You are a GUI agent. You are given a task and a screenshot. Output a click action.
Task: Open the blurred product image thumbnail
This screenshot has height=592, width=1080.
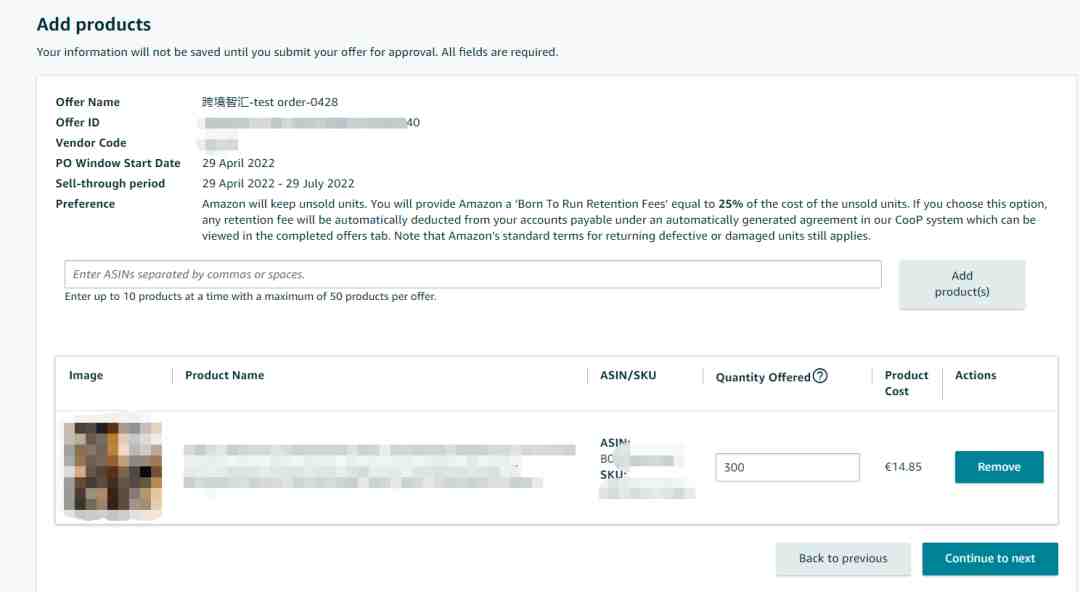click(113, 467)
